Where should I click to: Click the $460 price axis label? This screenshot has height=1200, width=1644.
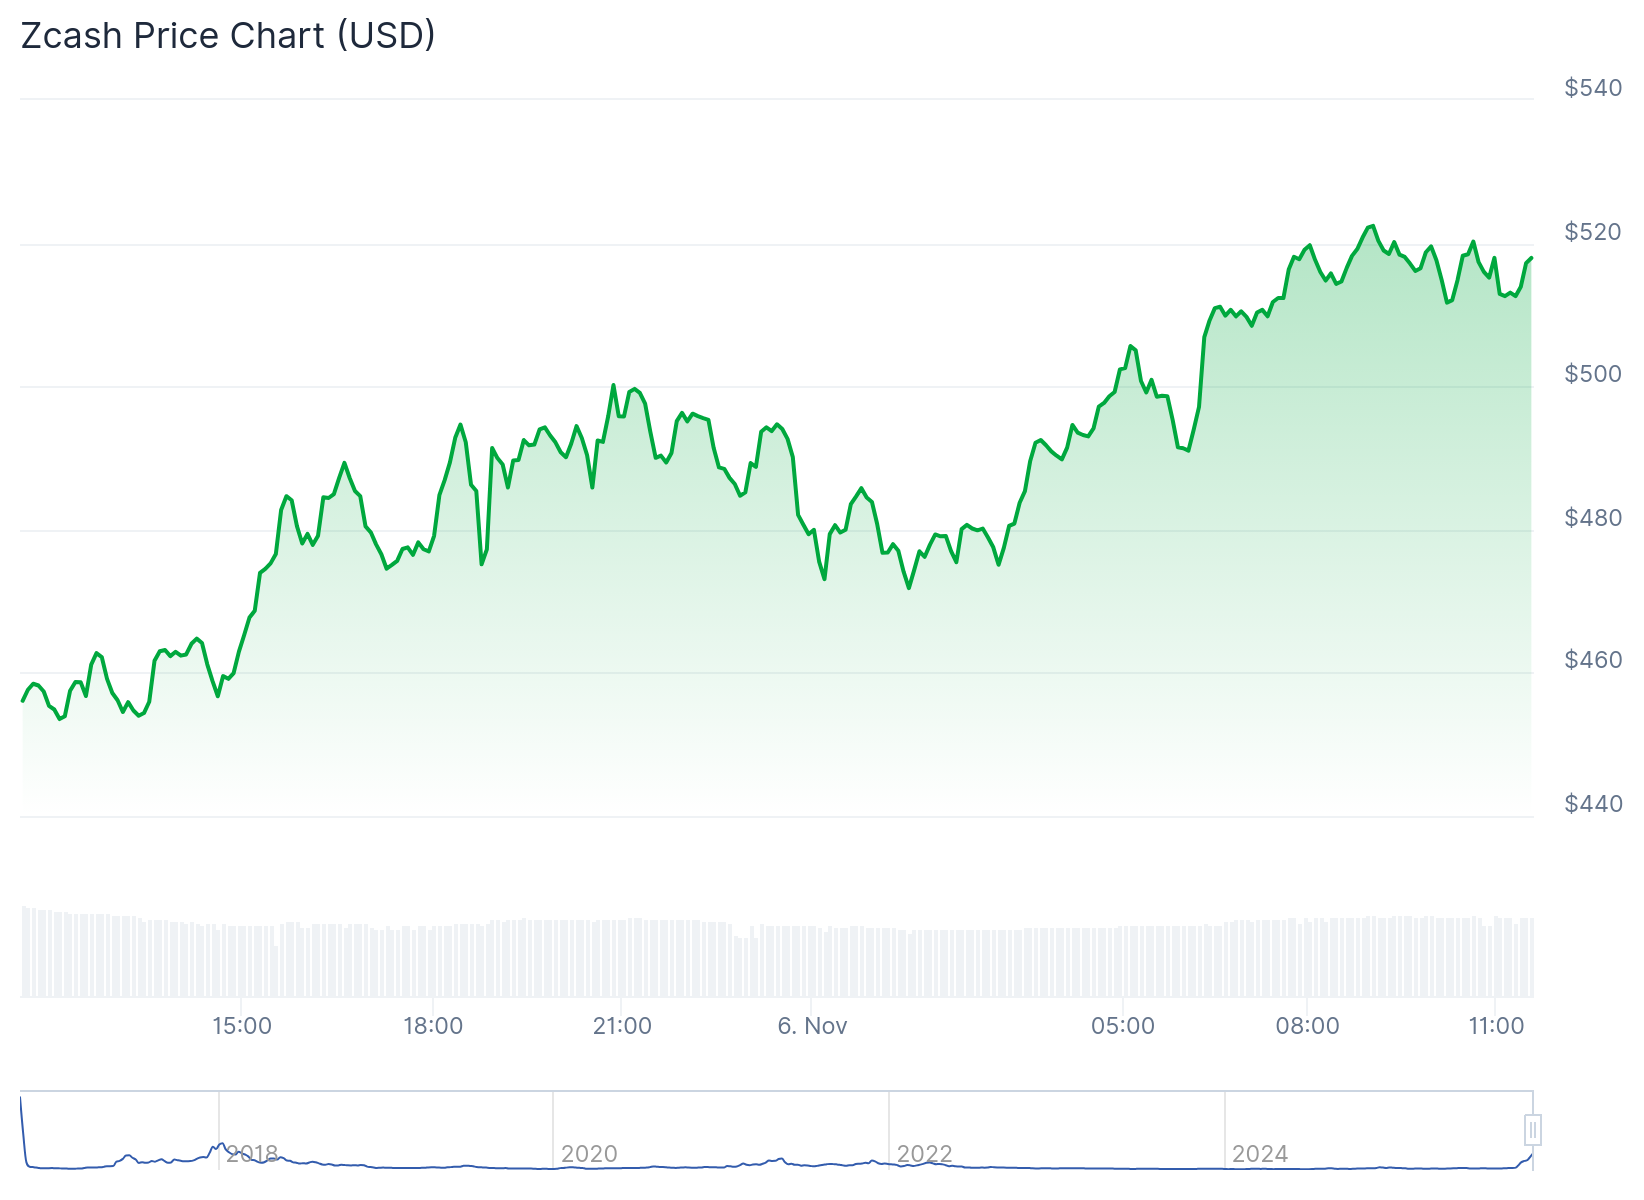pyautogui.click(x=1592, y=660)
